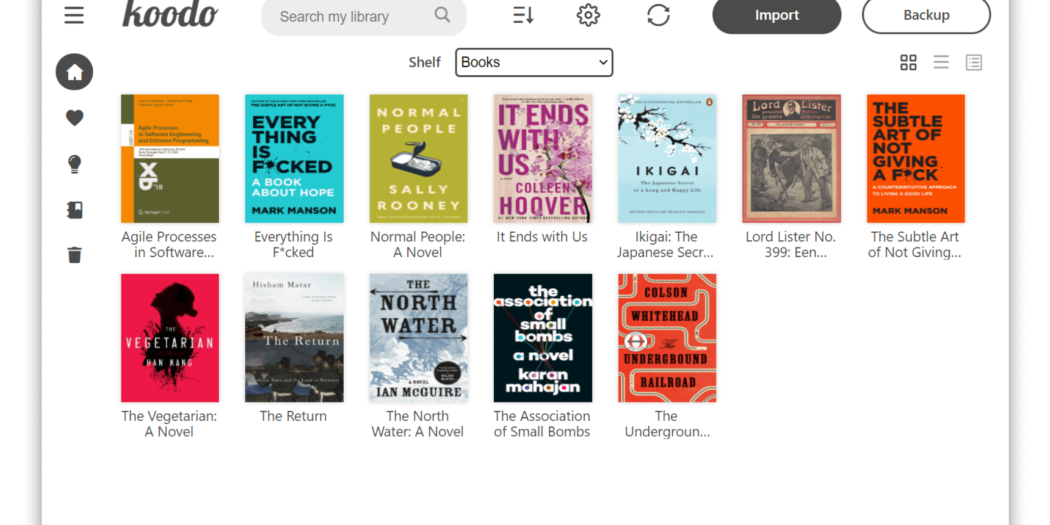Open the Shelf dropdown showing Books

(x=534, y=62)
